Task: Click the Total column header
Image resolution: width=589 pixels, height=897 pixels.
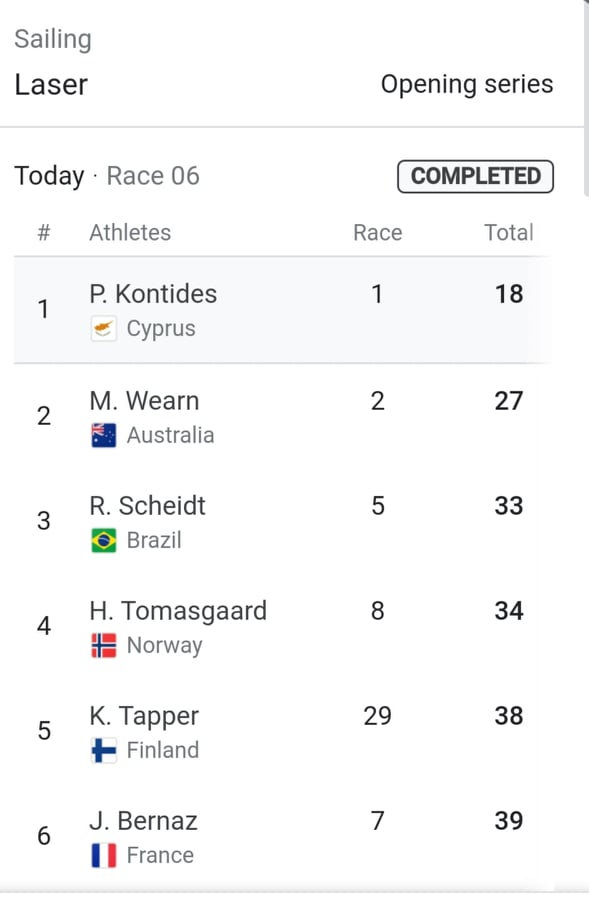Action: [508, 233]
